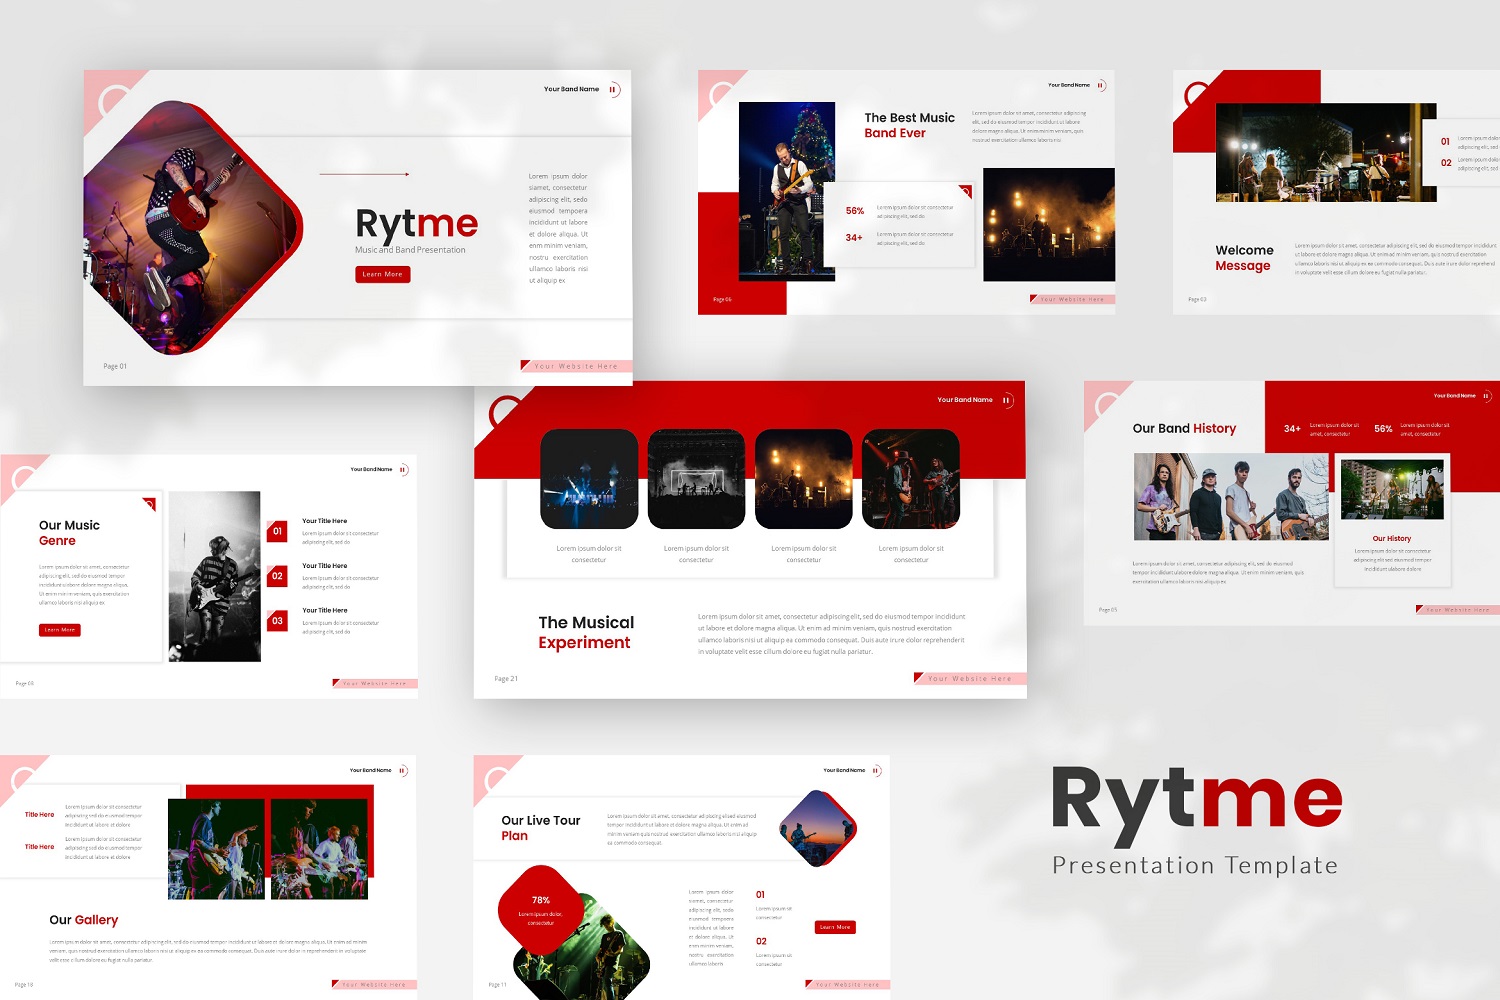Select the first blue stage thumbnail on the Musical Experiment slide
Image resolution: width=1500 pixels, height=1000 pixels.
pyautogui.click(x=589, y=479)
